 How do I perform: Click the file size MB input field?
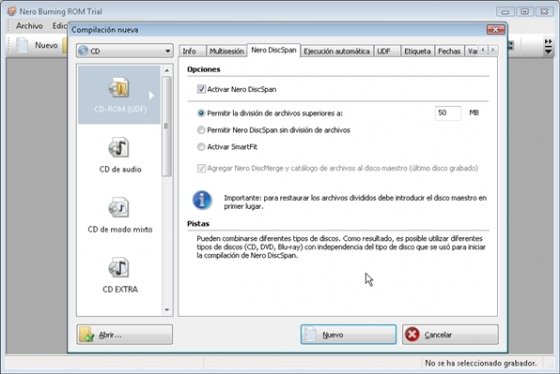click(448, 113)
